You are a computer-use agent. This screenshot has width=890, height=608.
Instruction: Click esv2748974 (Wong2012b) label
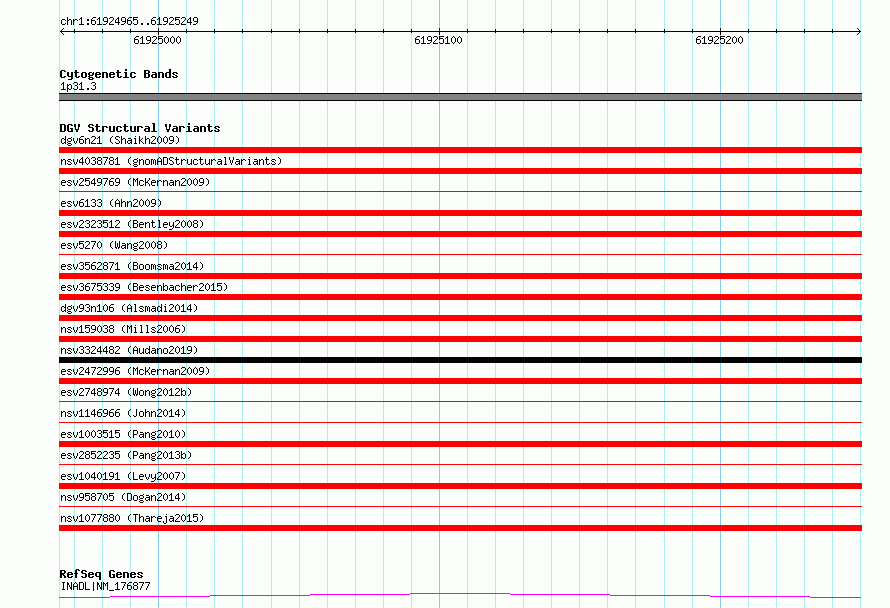126,392
